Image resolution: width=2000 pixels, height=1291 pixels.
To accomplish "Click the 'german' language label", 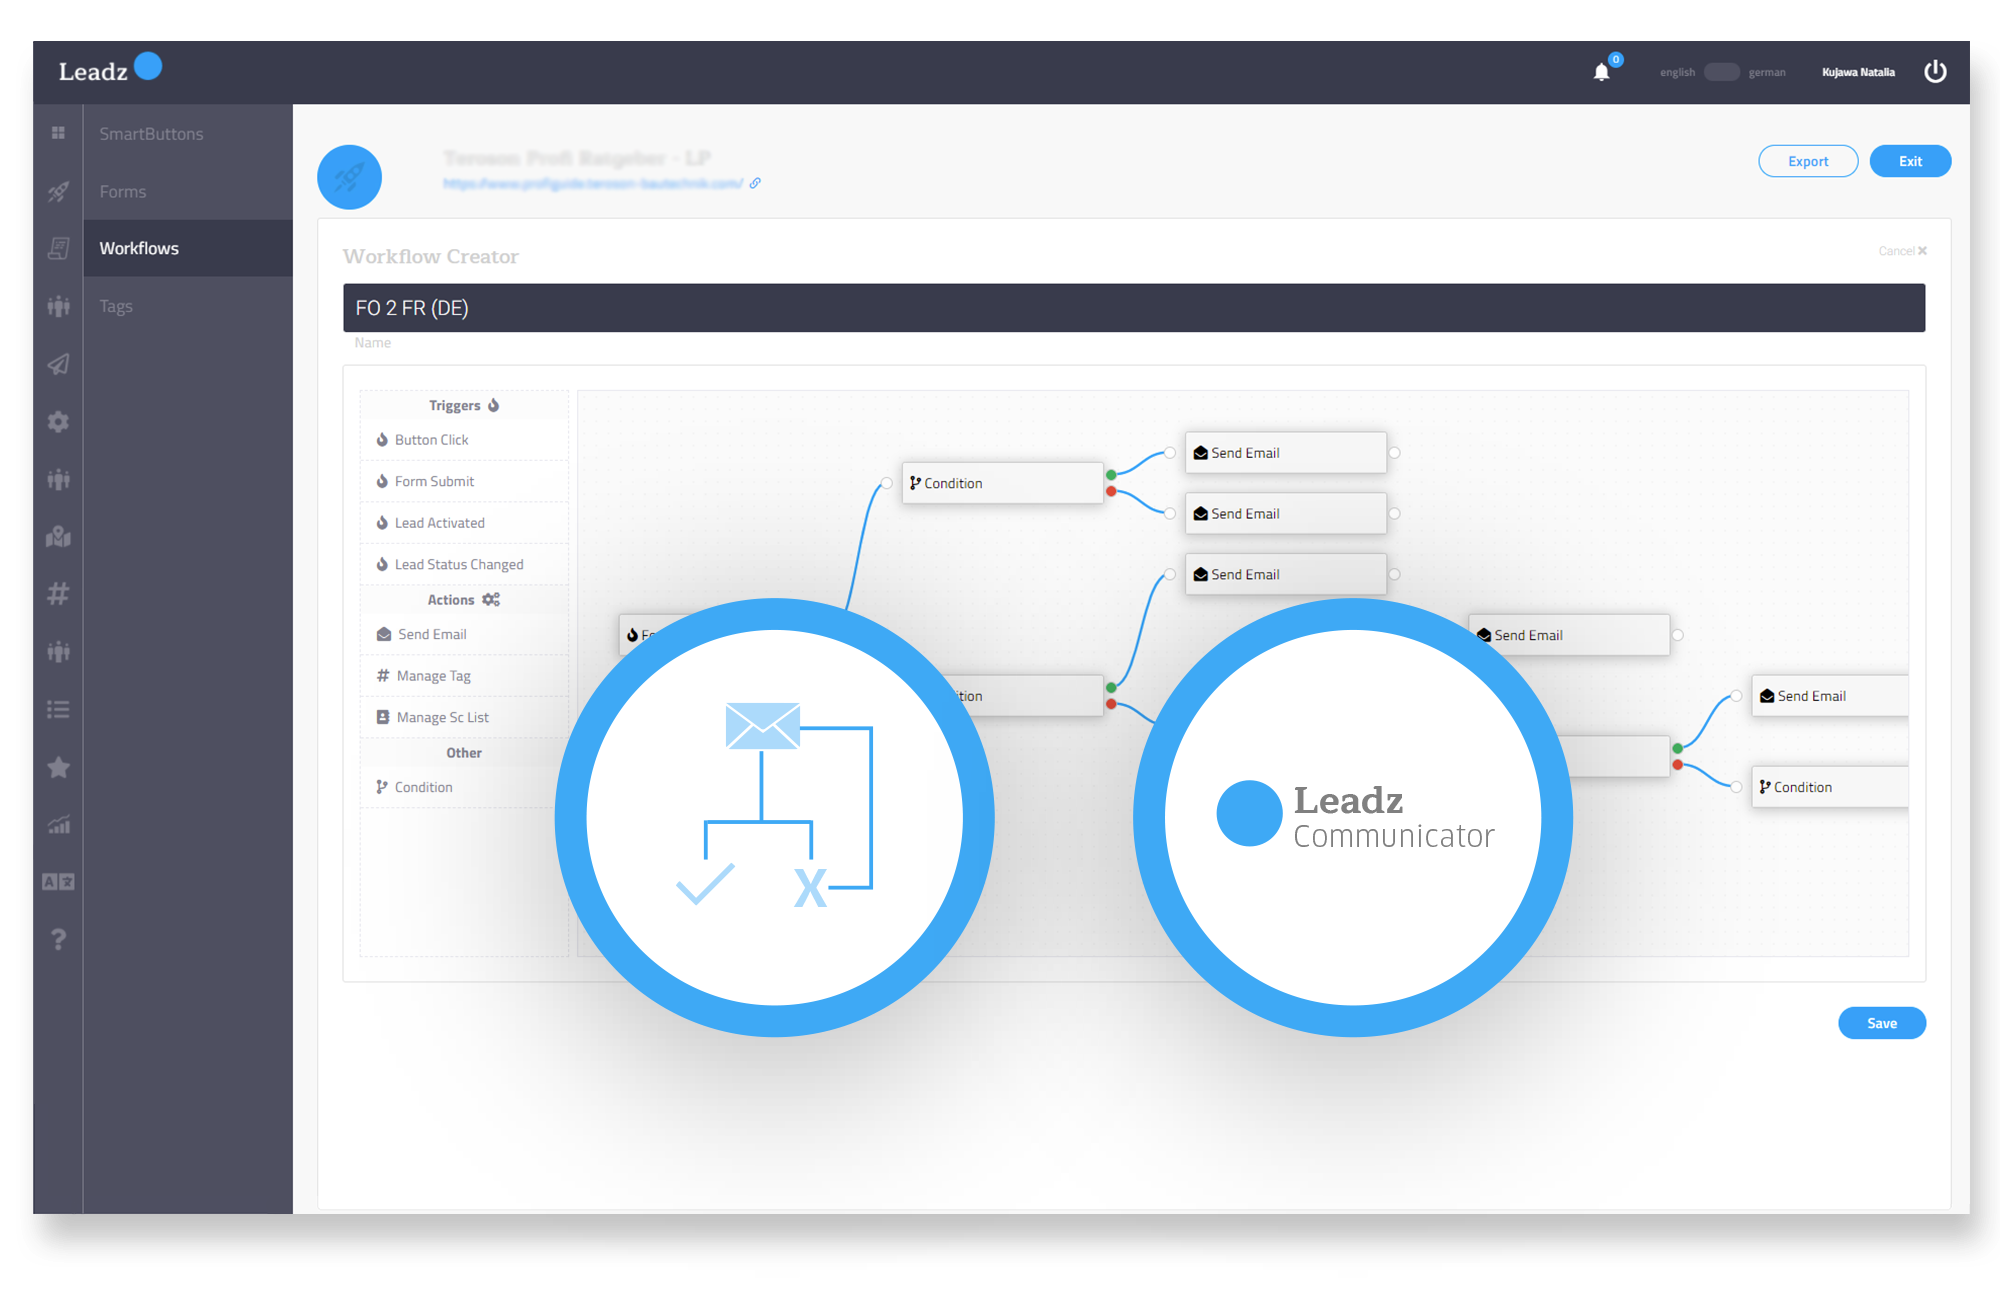I will [x=1767, y=72].
